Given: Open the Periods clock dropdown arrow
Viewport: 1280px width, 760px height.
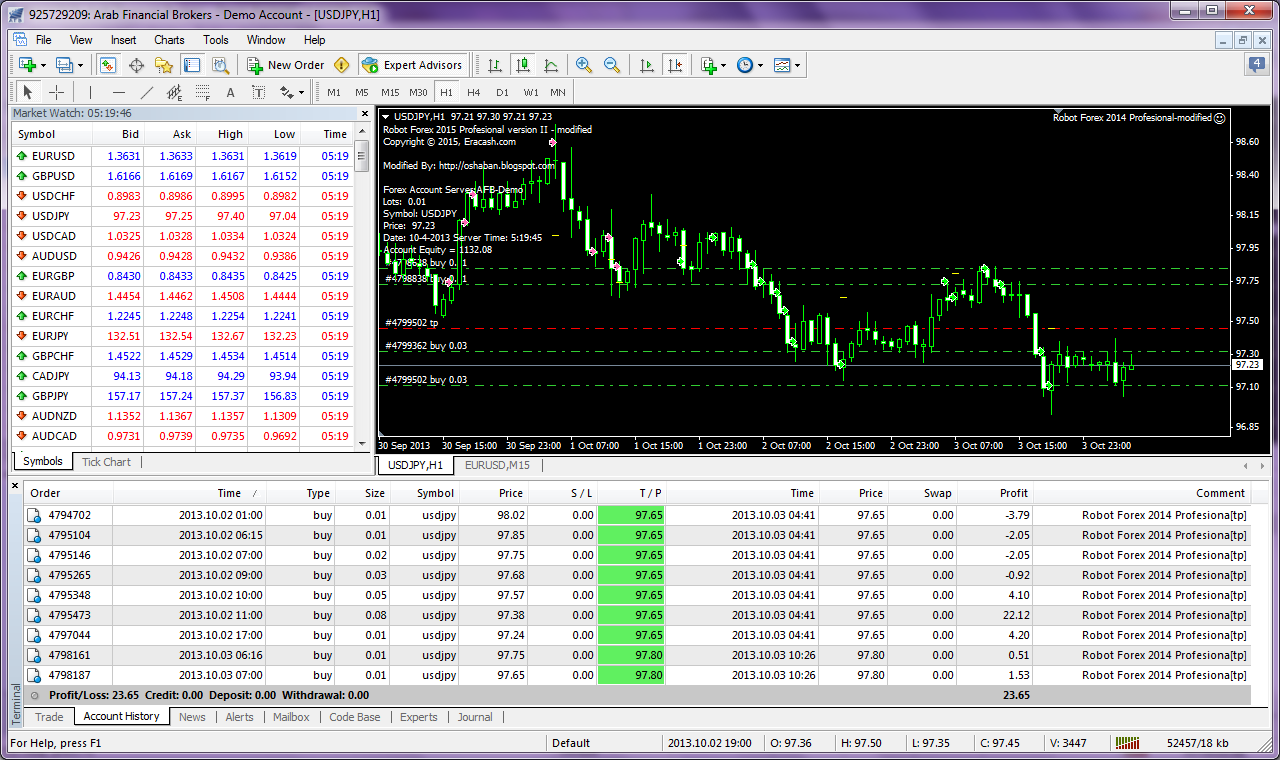Looking at the screenshot, I should [760, 65].
